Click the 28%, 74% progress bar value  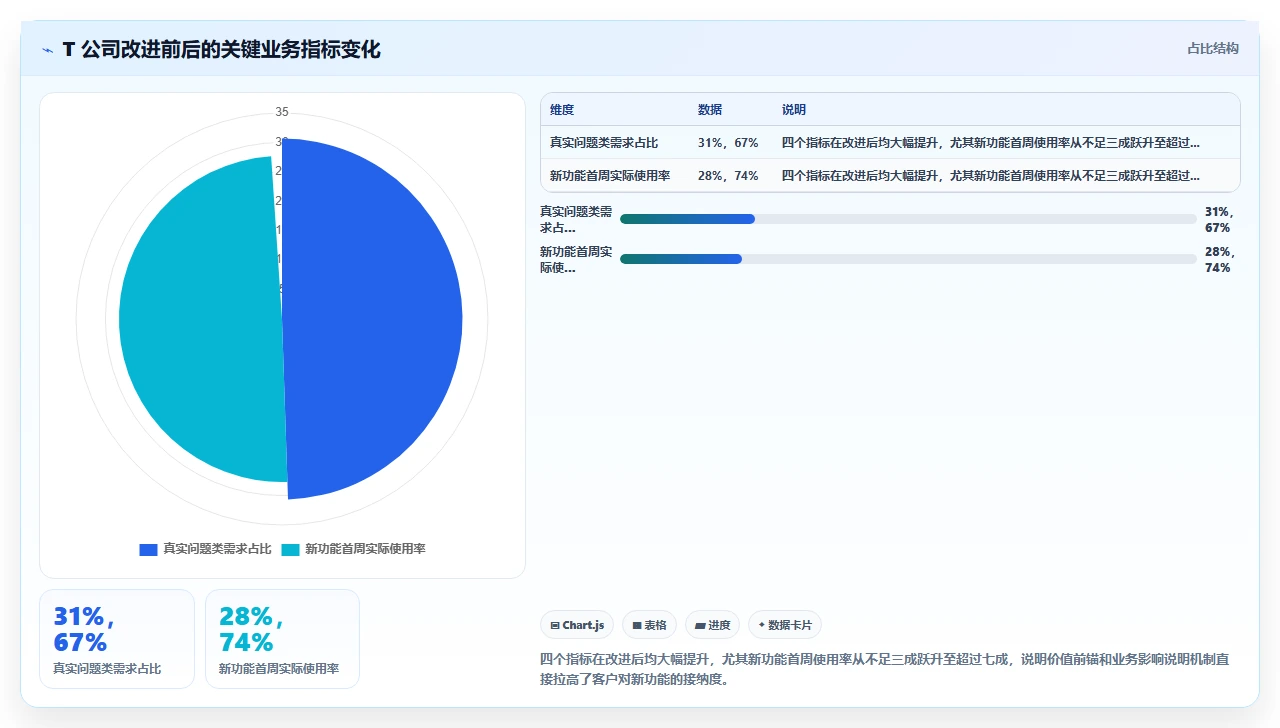tap(1220, 260)
